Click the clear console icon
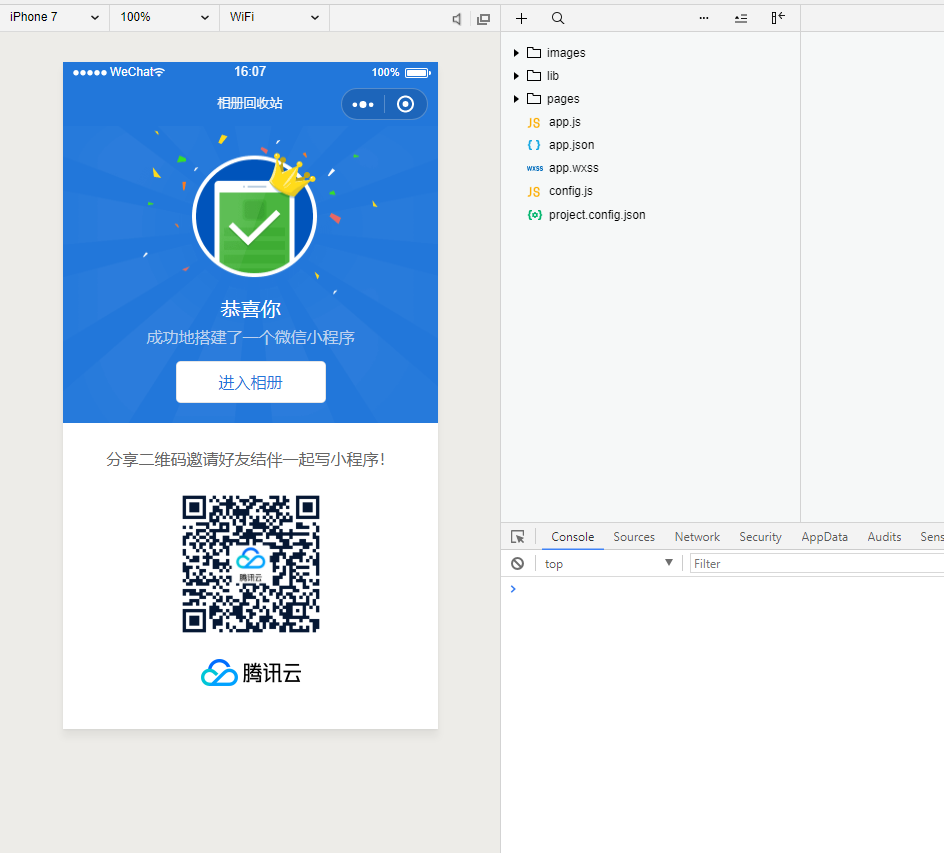944x853 pixels. click(x=517, y=564)
